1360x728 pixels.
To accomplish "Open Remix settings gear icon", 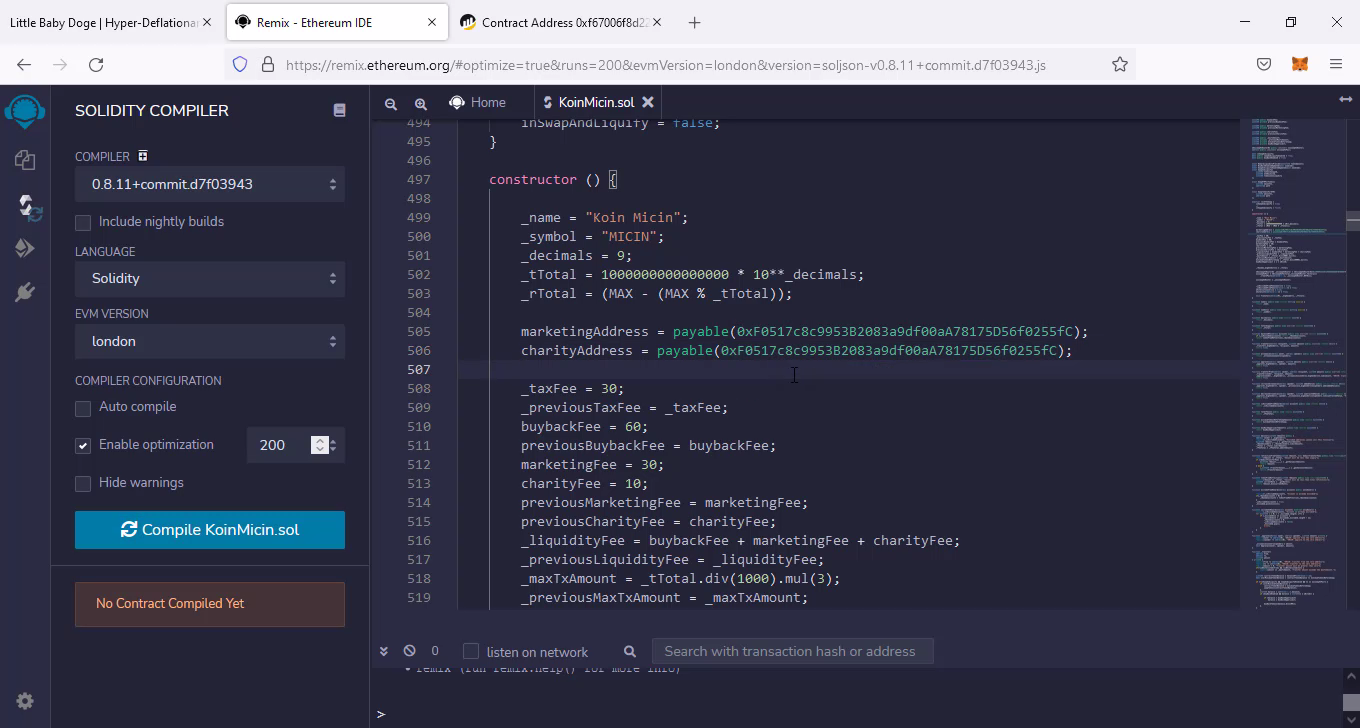I will pyautogui.click(x=25, y=701).
